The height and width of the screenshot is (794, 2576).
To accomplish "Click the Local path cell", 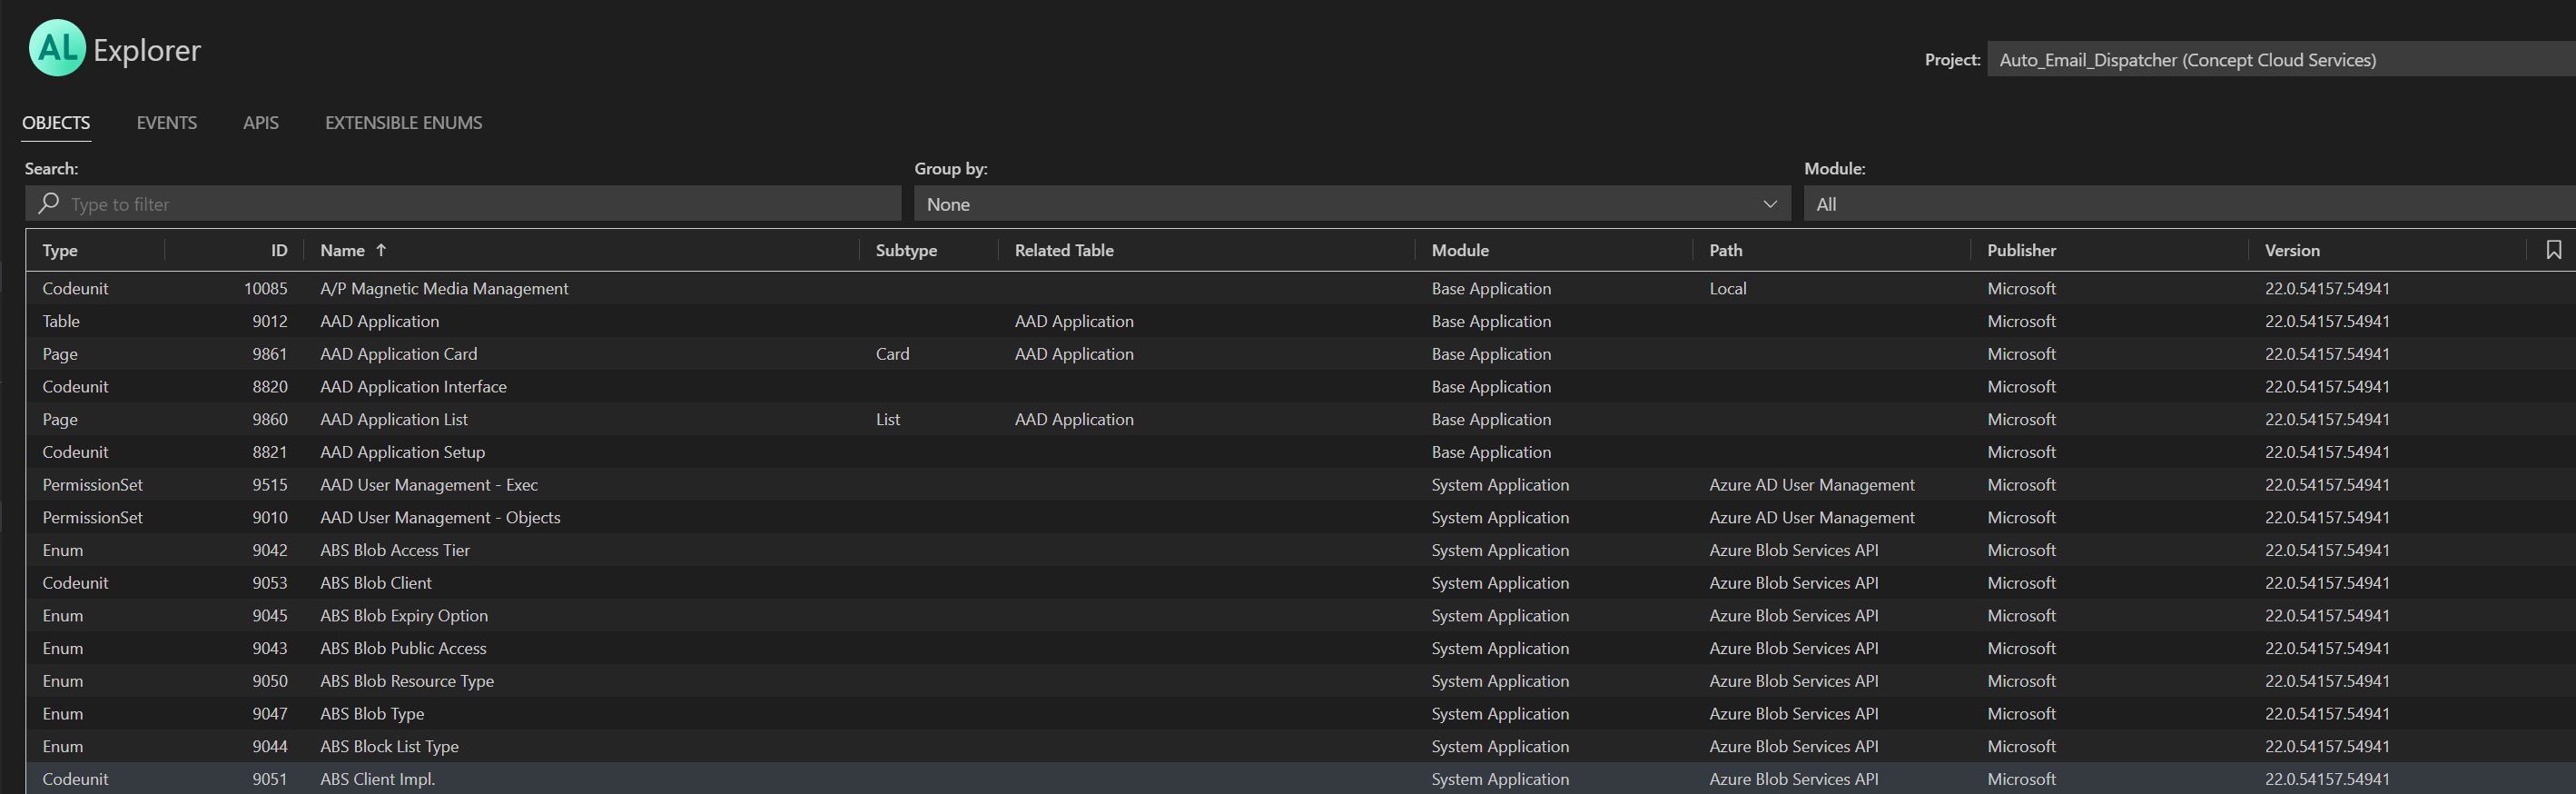I will coord(1728,289).
